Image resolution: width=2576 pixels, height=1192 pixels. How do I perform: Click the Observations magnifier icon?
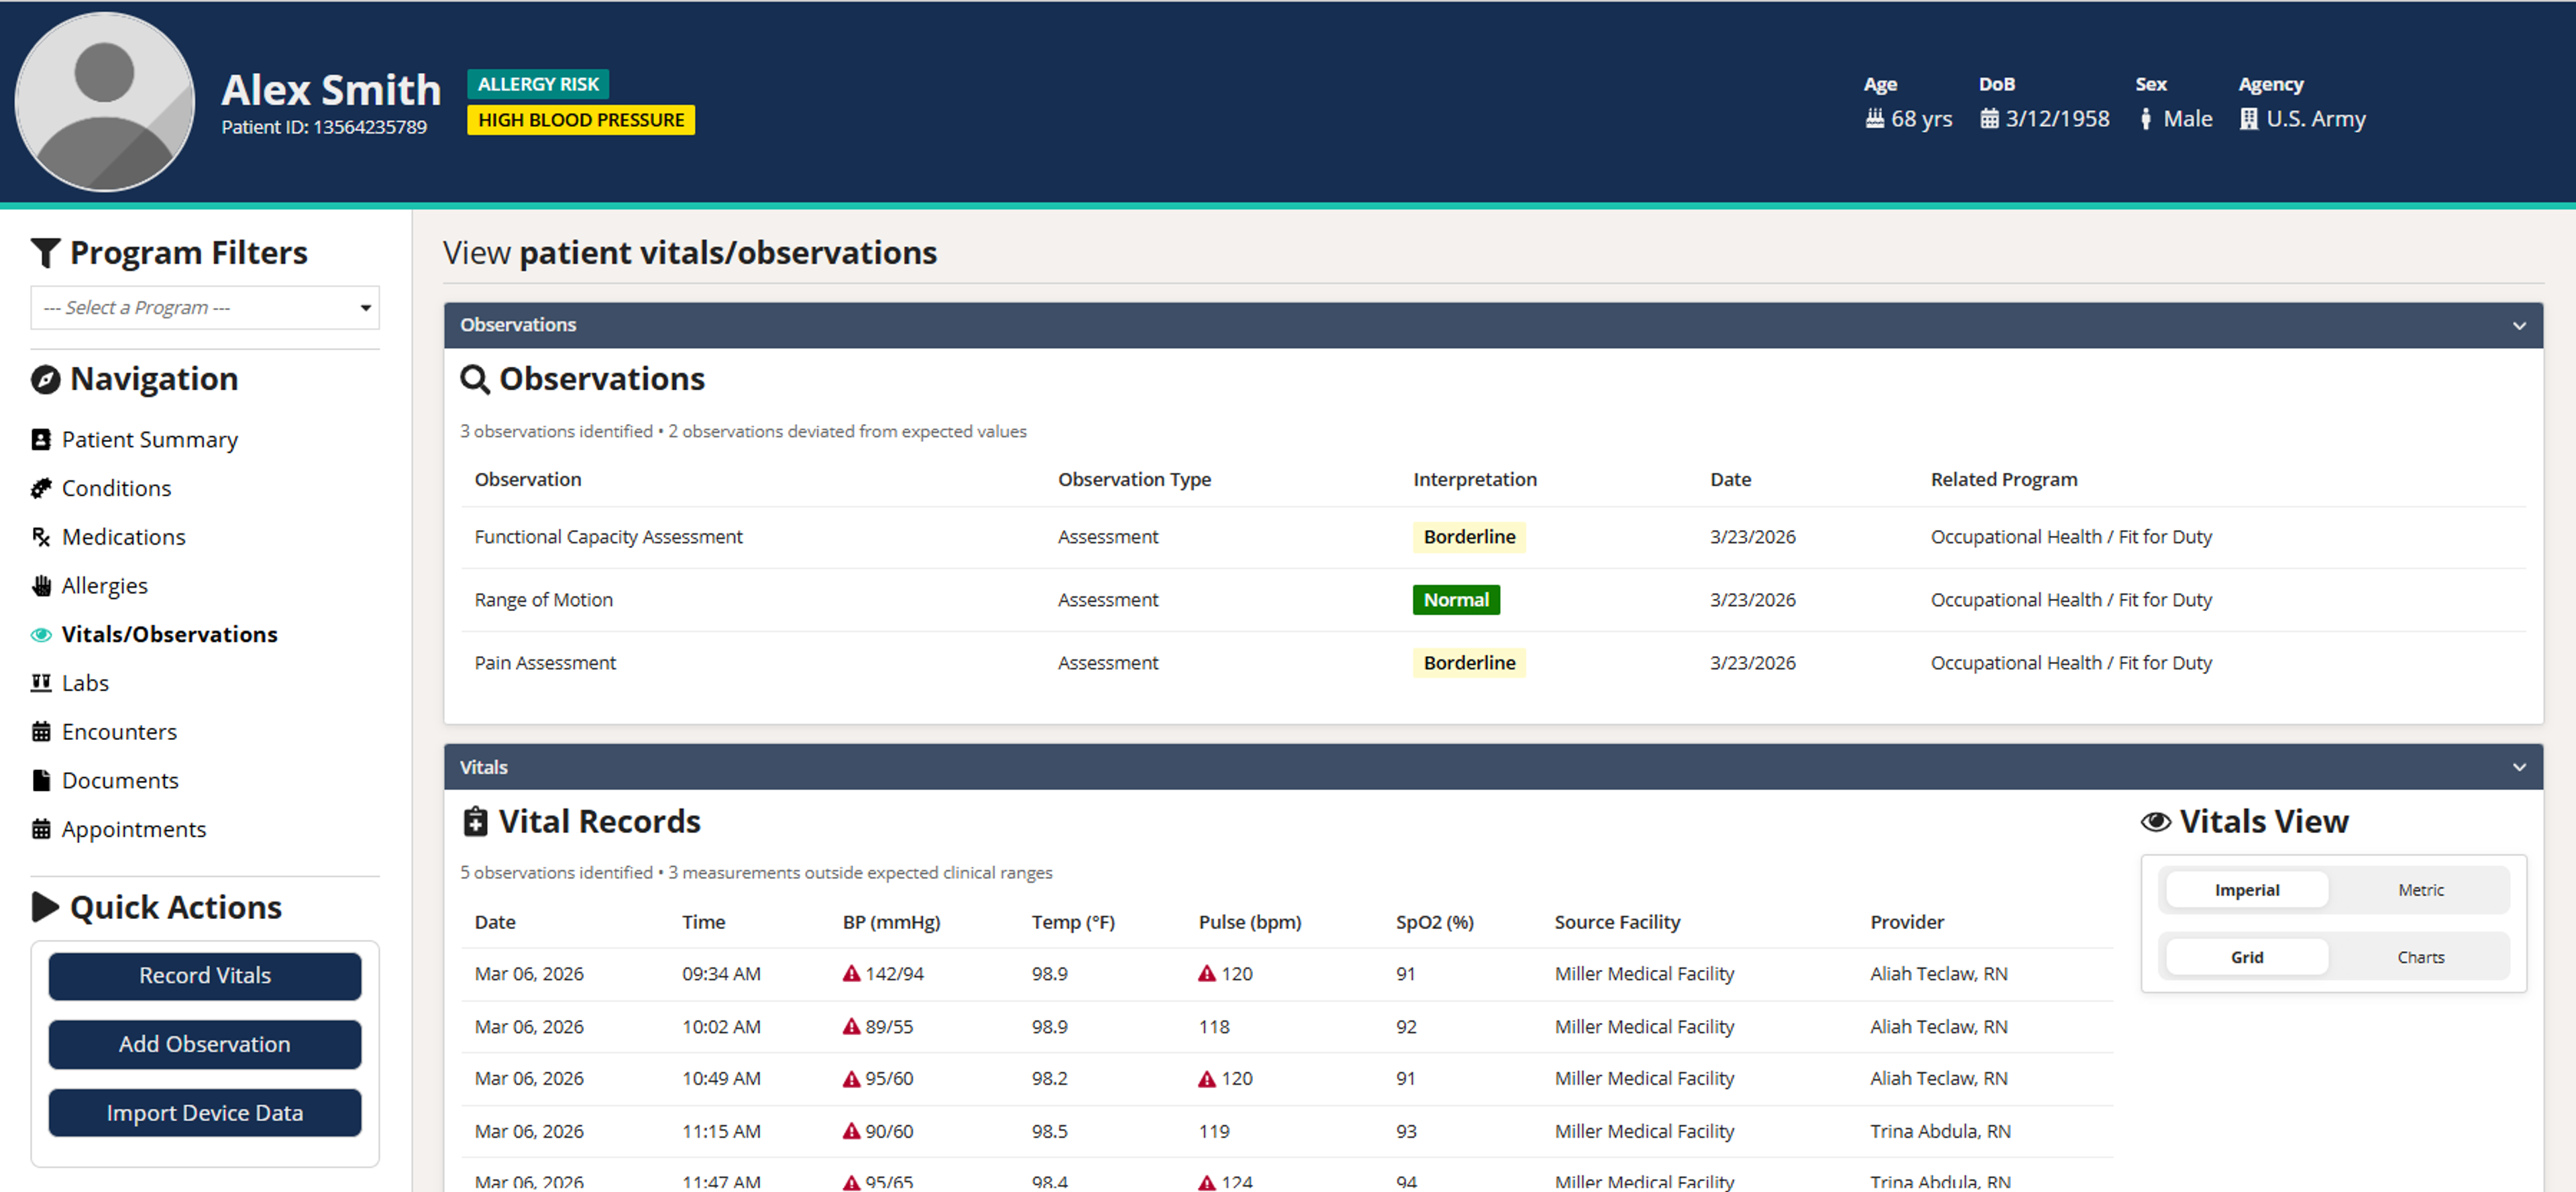[x=475, y=380]
